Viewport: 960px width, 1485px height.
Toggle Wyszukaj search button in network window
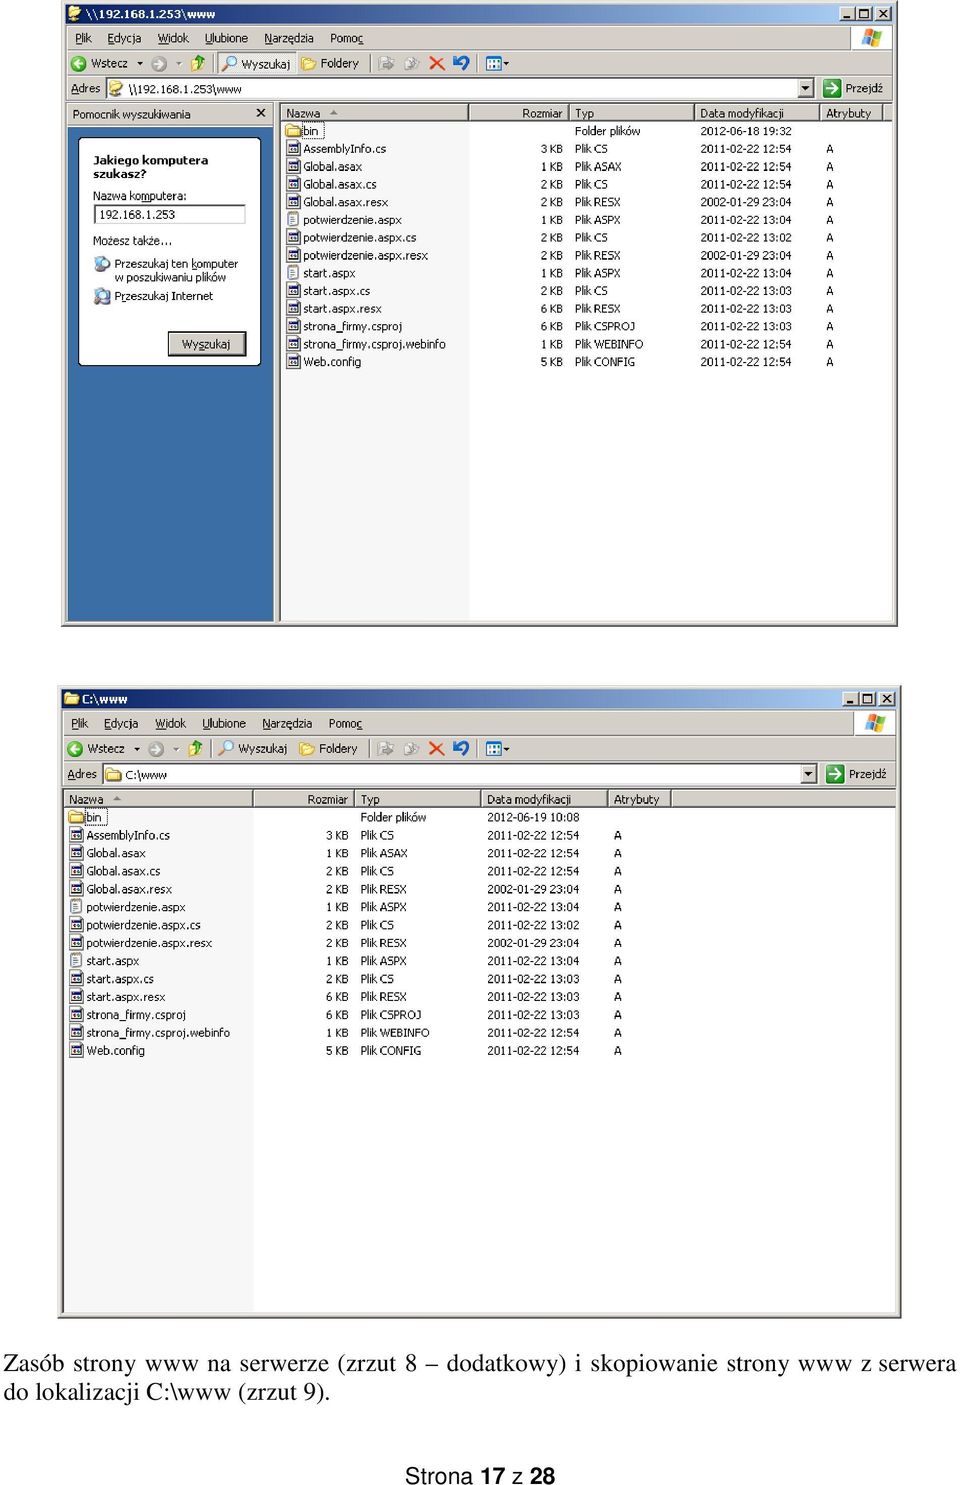(256, 63)
